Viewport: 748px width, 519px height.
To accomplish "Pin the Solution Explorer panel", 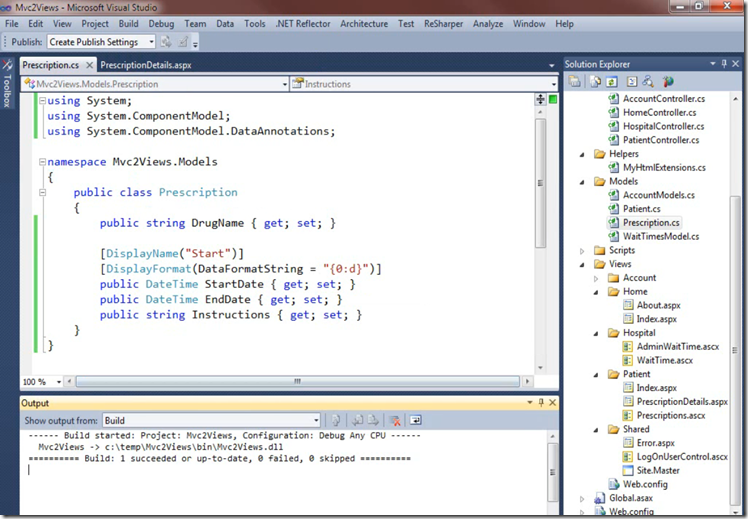I will (x=724, y=63).
